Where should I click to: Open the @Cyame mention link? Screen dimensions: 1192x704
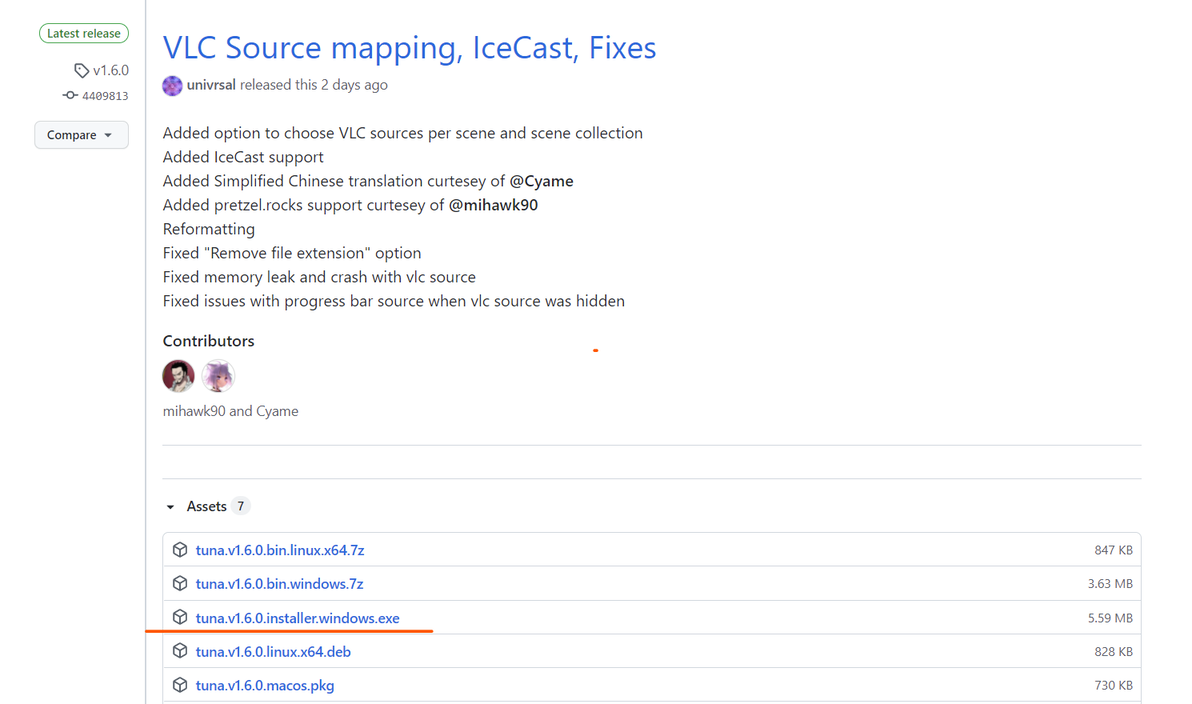tap(541, 181)
